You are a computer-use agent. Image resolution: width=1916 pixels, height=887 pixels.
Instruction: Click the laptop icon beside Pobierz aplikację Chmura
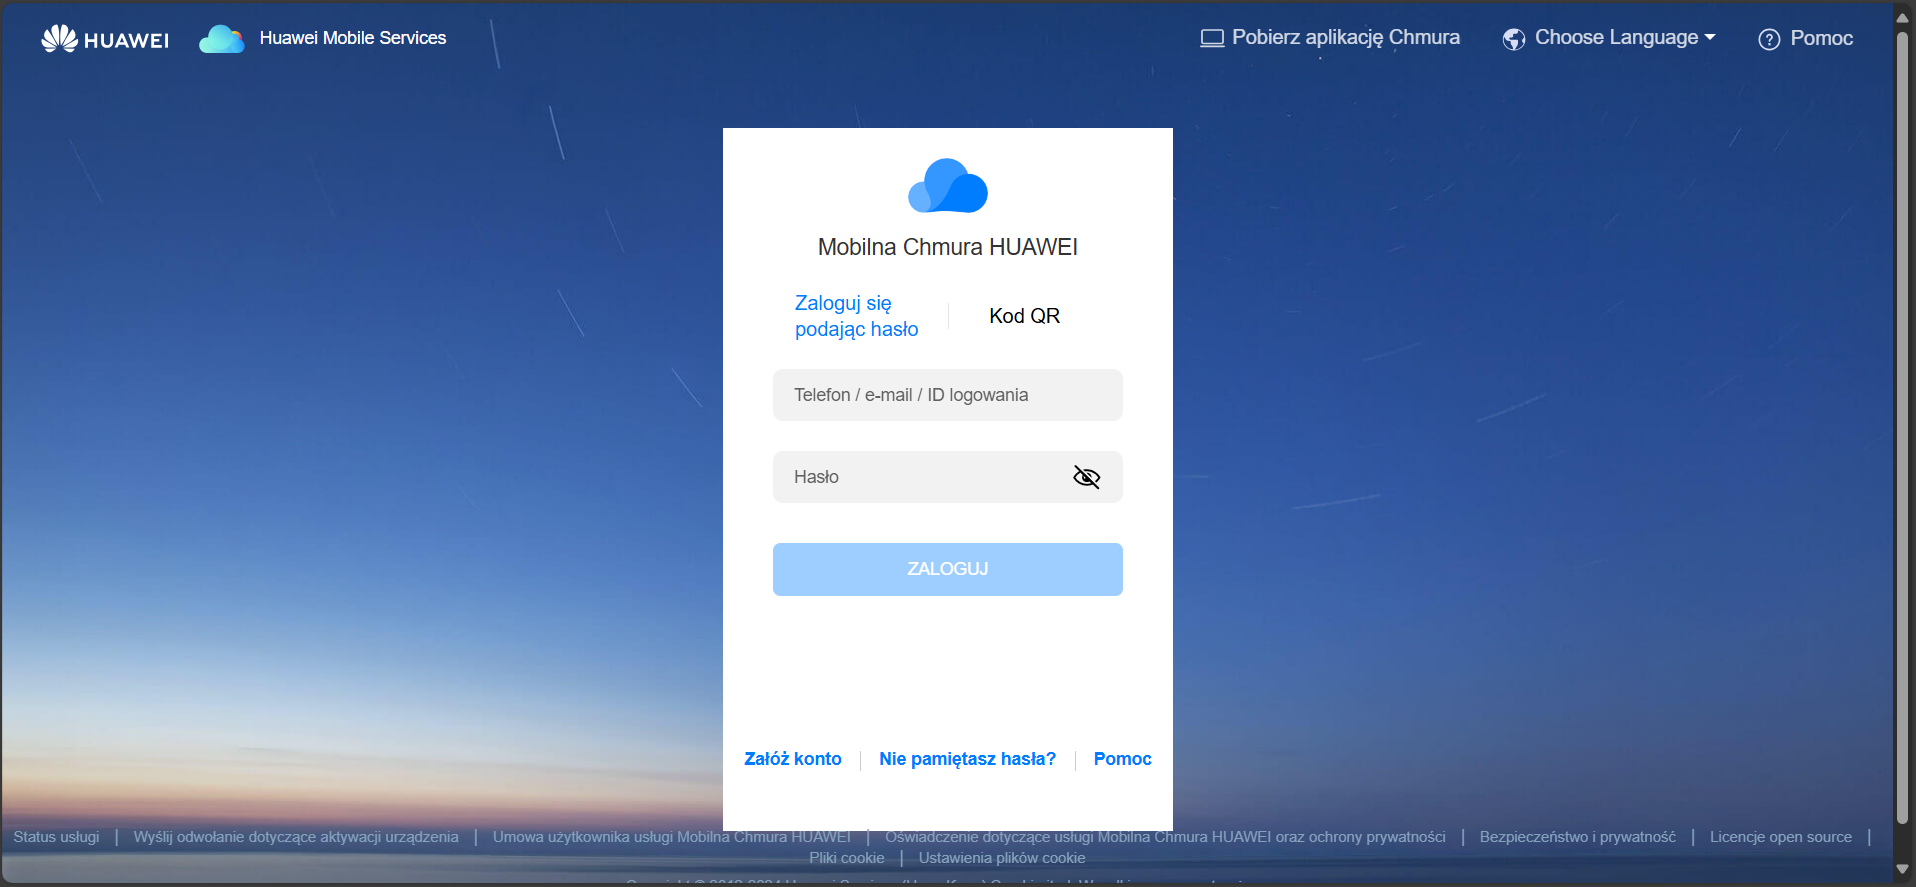tap(1212, 38)
